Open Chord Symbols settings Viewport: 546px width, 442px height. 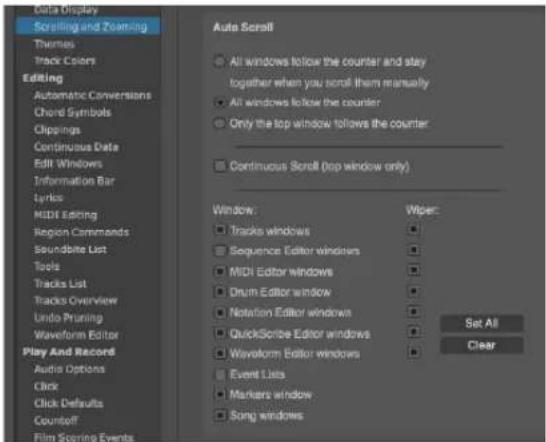(72, 112)
